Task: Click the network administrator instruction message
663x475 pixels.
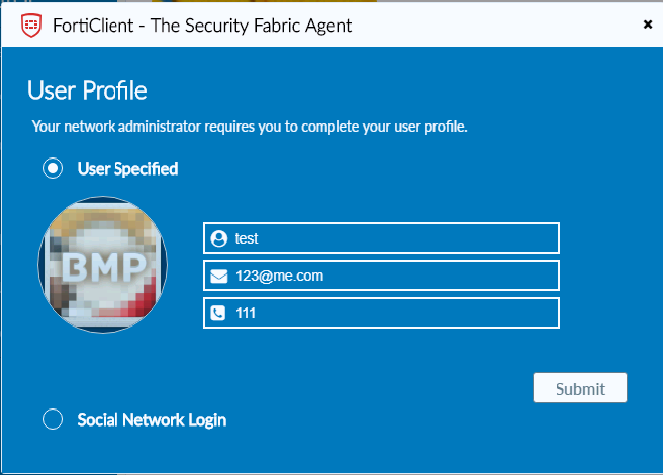Action: (249, 126)
